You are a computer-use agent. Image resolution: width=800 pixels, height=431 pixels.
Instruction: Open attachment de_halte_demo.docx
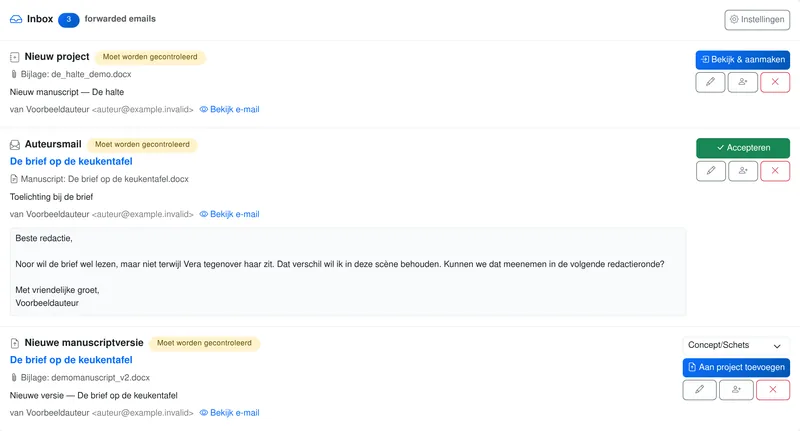tap(91, 74)
